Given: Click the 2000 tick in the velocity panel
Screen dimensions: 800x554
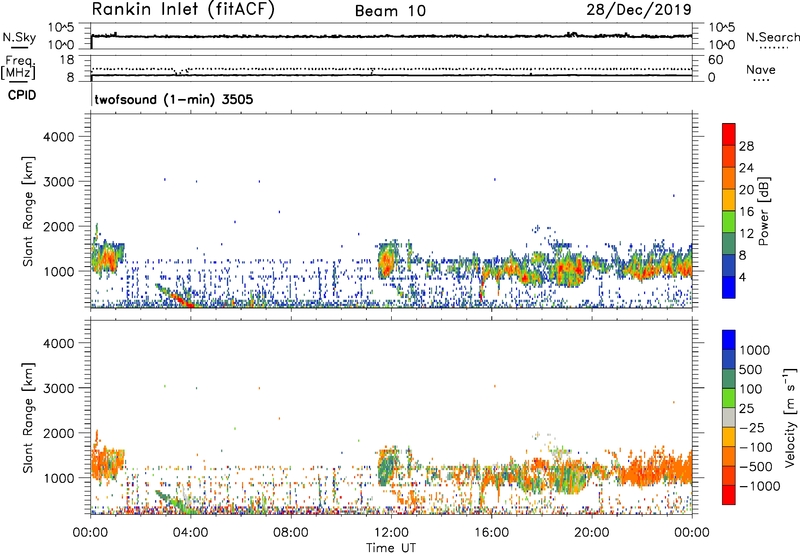Looking at the screenshot, I should 59,433.
